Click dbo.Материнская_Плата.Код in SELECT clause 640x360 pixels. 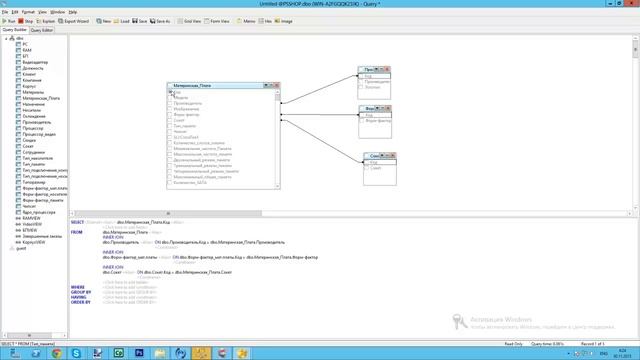143,222
